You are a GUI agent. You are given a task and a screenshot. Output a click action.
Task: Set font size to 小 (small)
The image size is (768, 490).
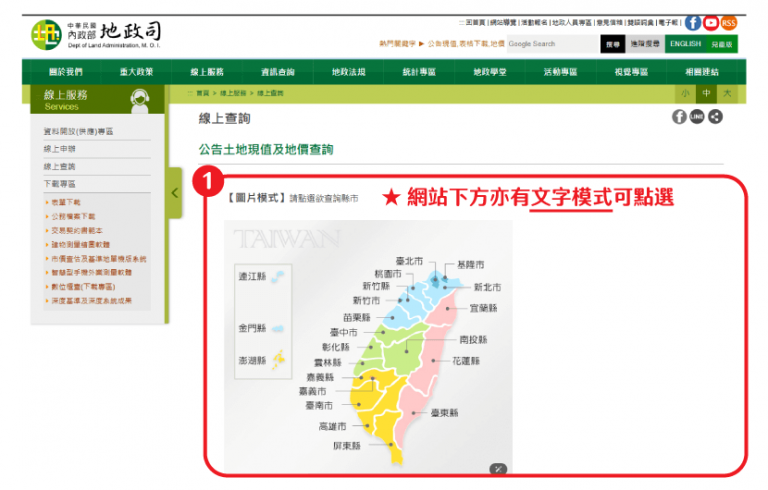click(686, 93)
